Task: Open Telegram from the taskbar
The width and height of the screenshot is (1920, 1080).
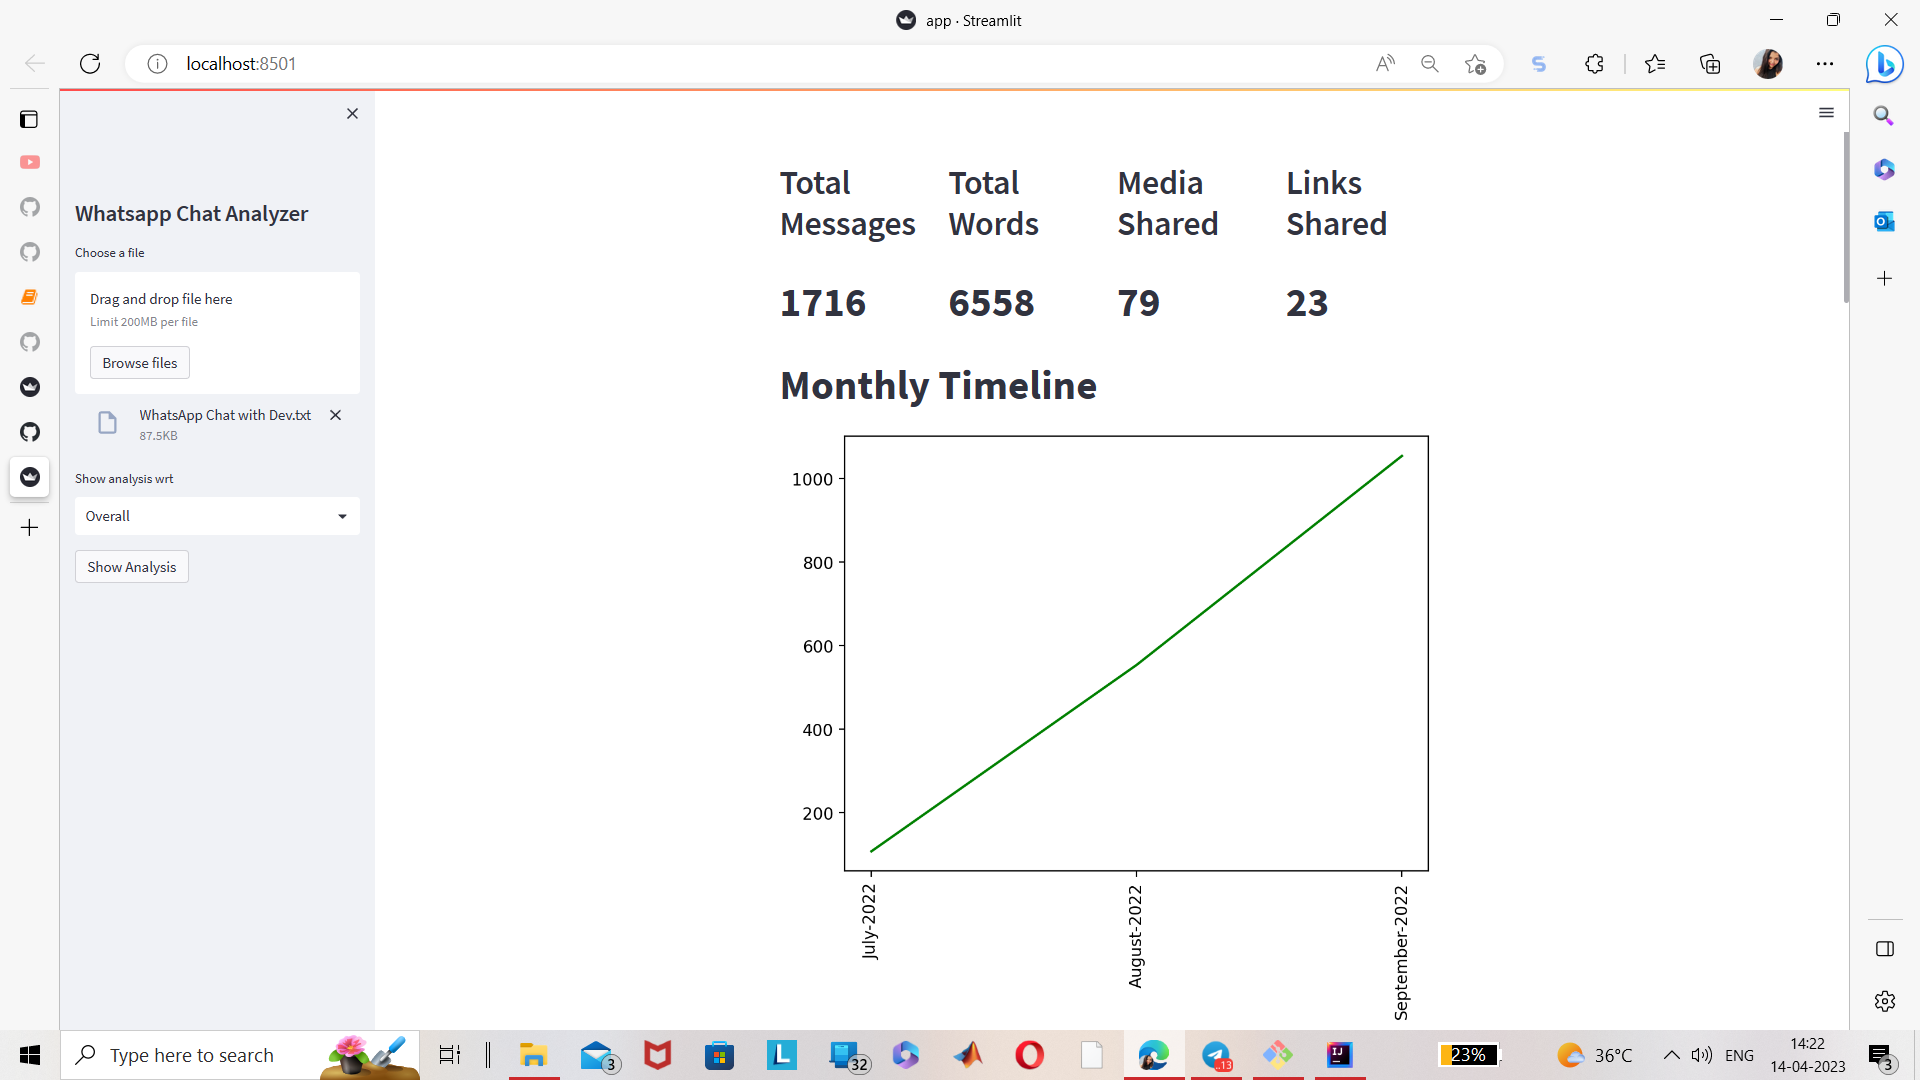Action: point(1216,1055)
